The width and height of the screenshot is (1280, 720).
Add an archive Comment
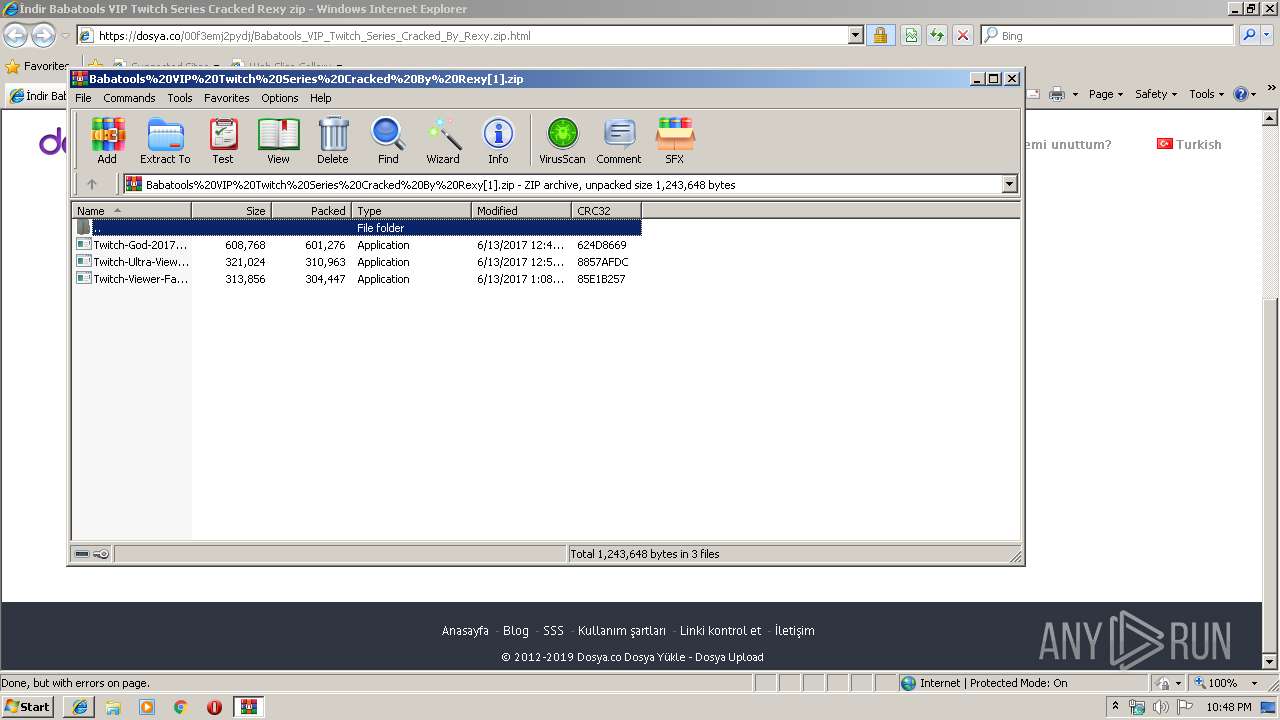(x=619, y=140)
